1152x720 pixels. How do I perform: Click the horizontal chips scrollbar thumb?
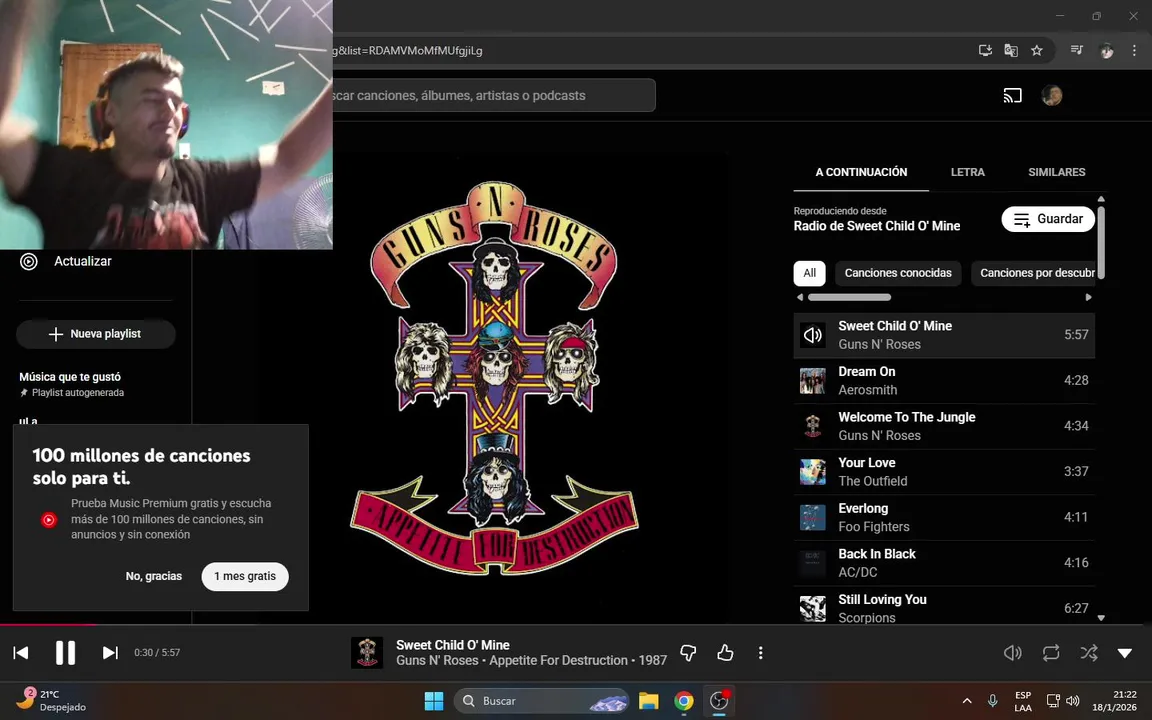point(849,298)
